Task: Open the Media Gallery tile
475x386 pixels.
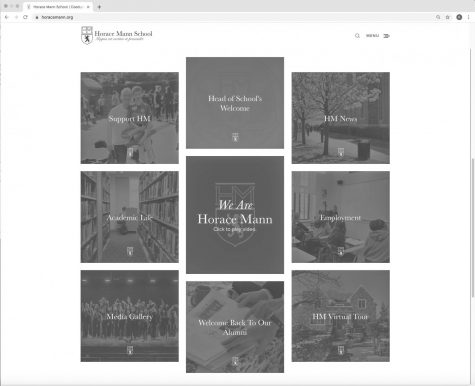Action: coord(130,316)
